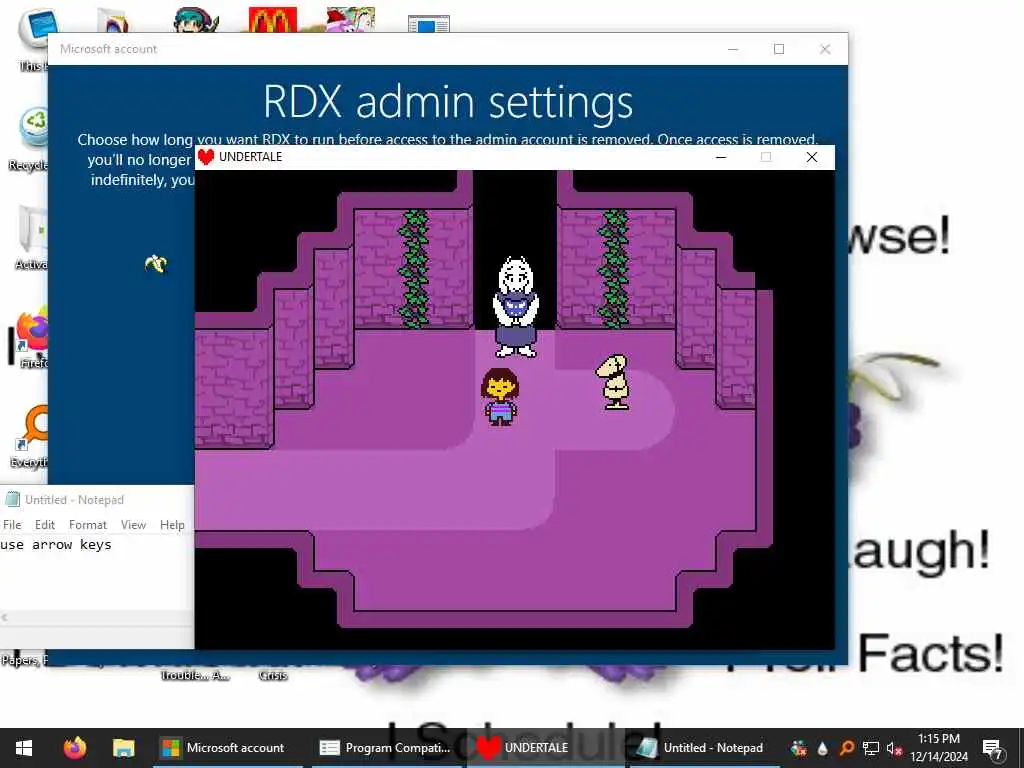Open Notepad's Edit menu
This screenshot has width=1024, height=768.
[44, 524]
